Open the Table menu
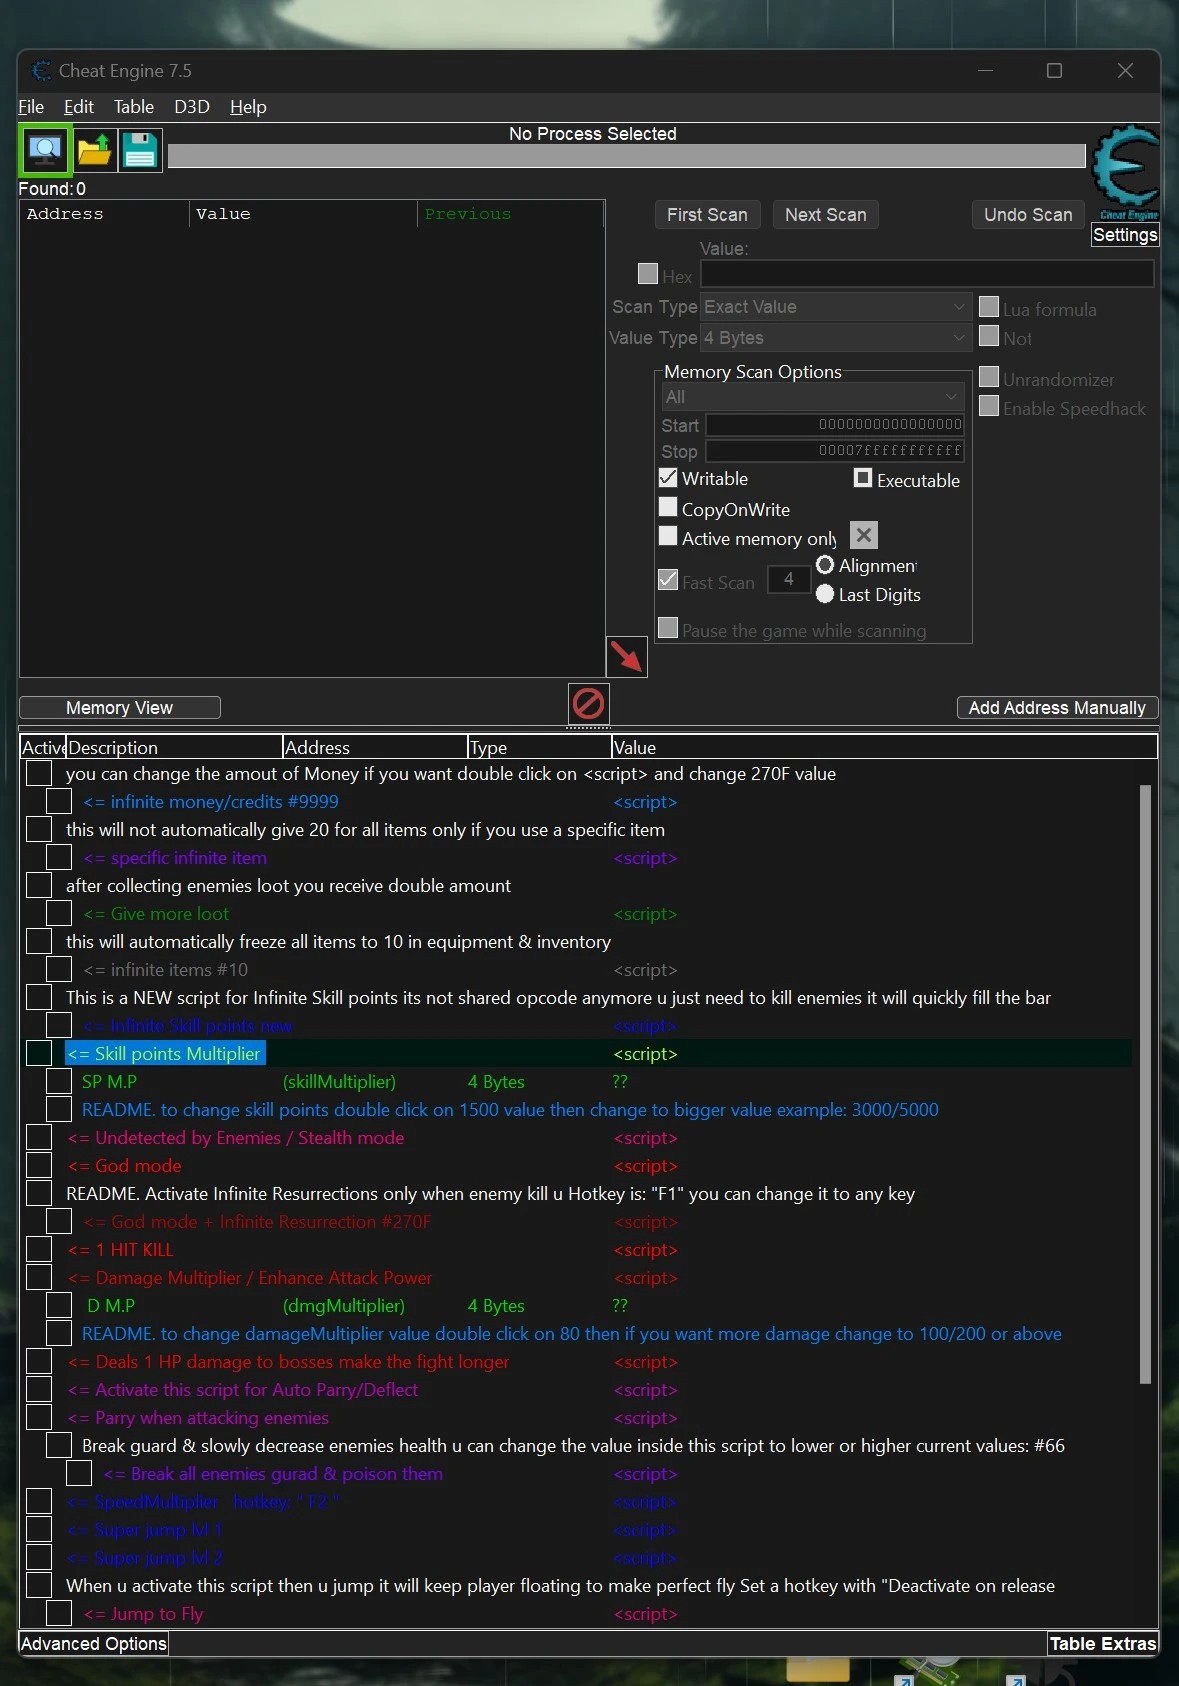 134,107
